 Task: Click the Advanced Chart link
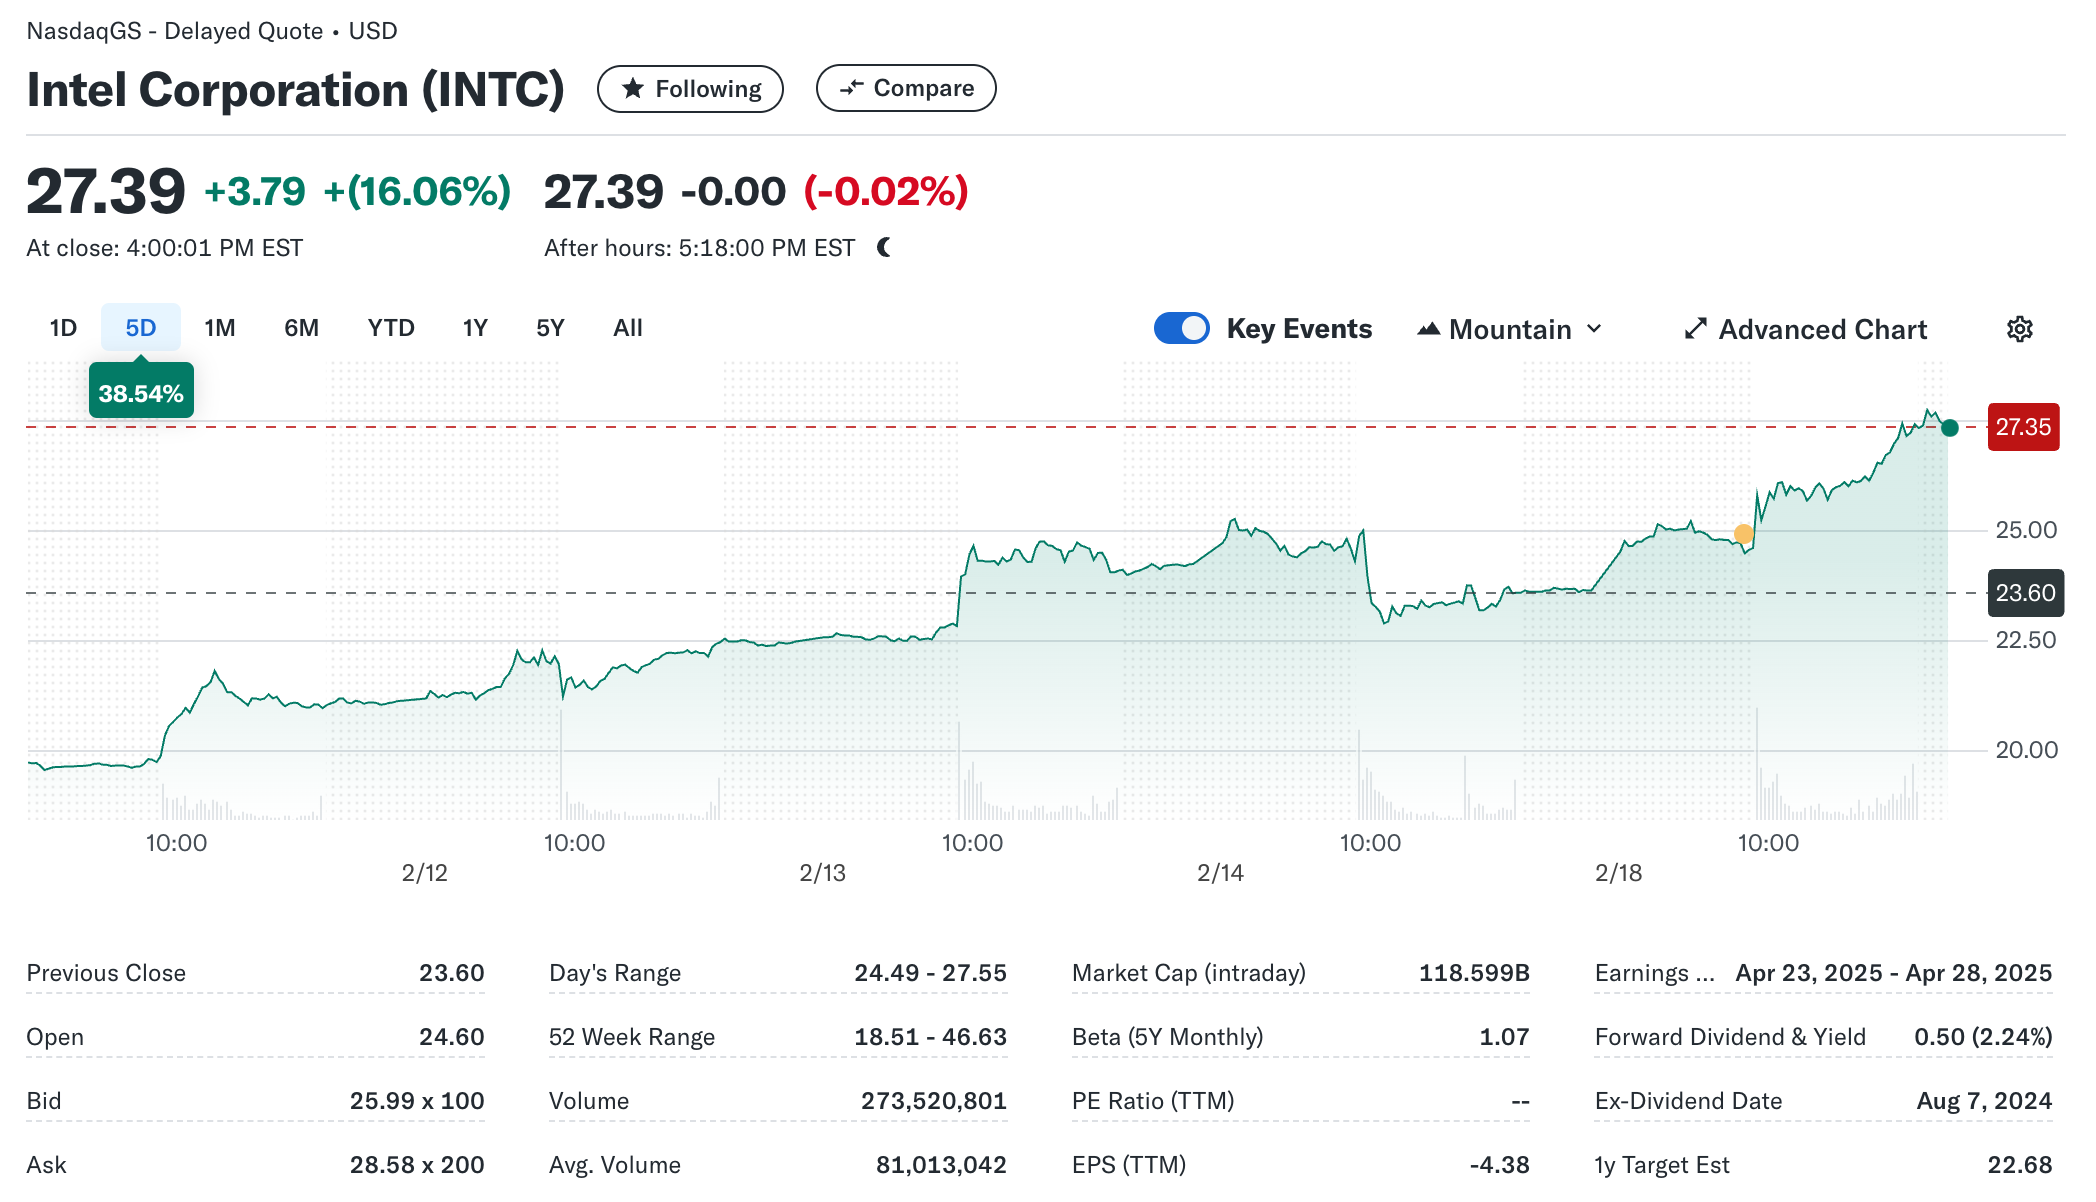1821,329
